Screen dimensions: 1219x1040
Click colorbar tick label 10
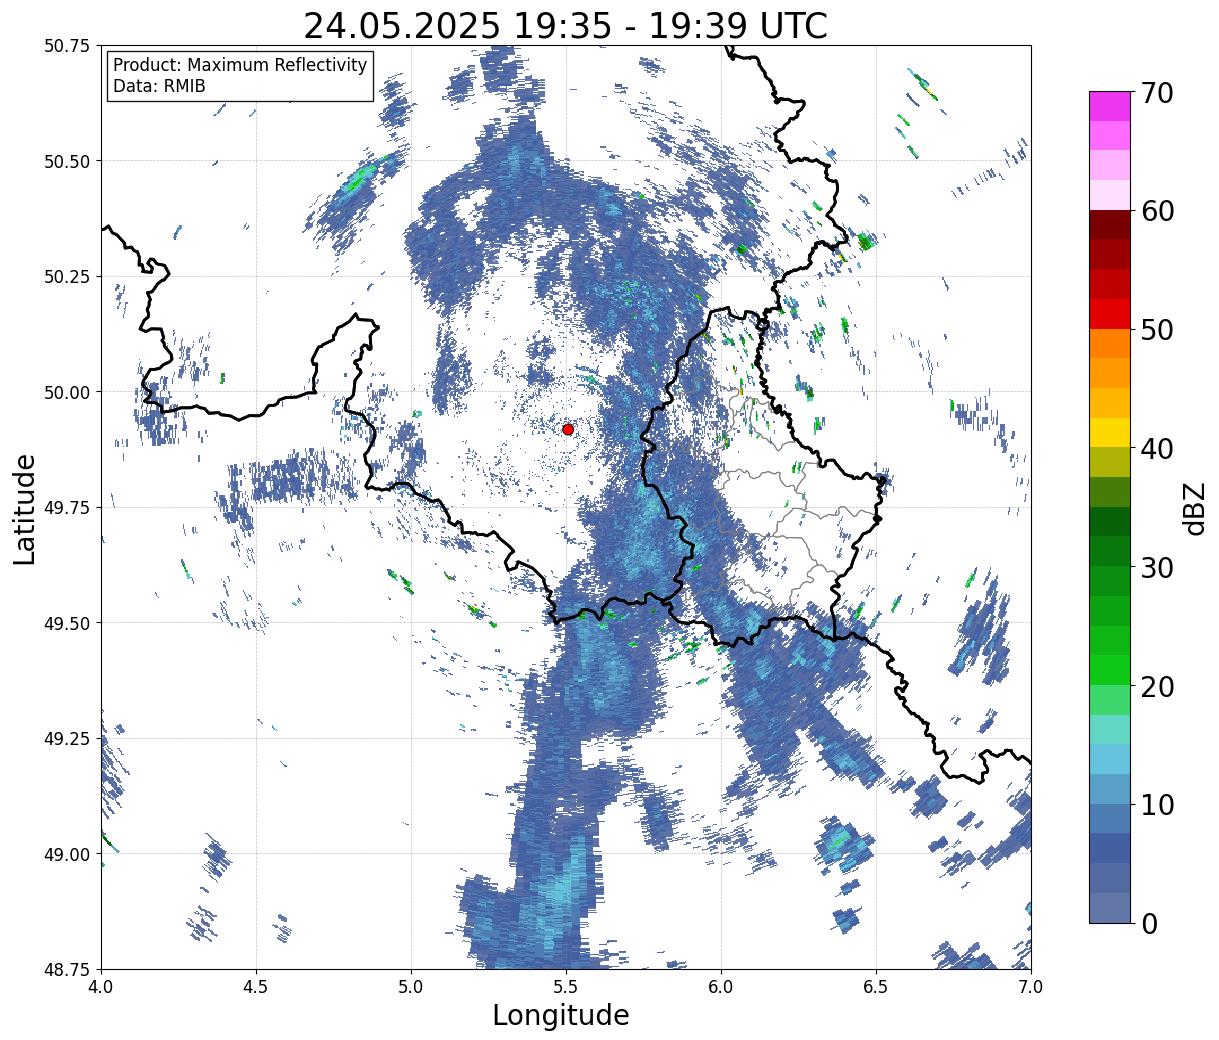[x=1156, y=804]
